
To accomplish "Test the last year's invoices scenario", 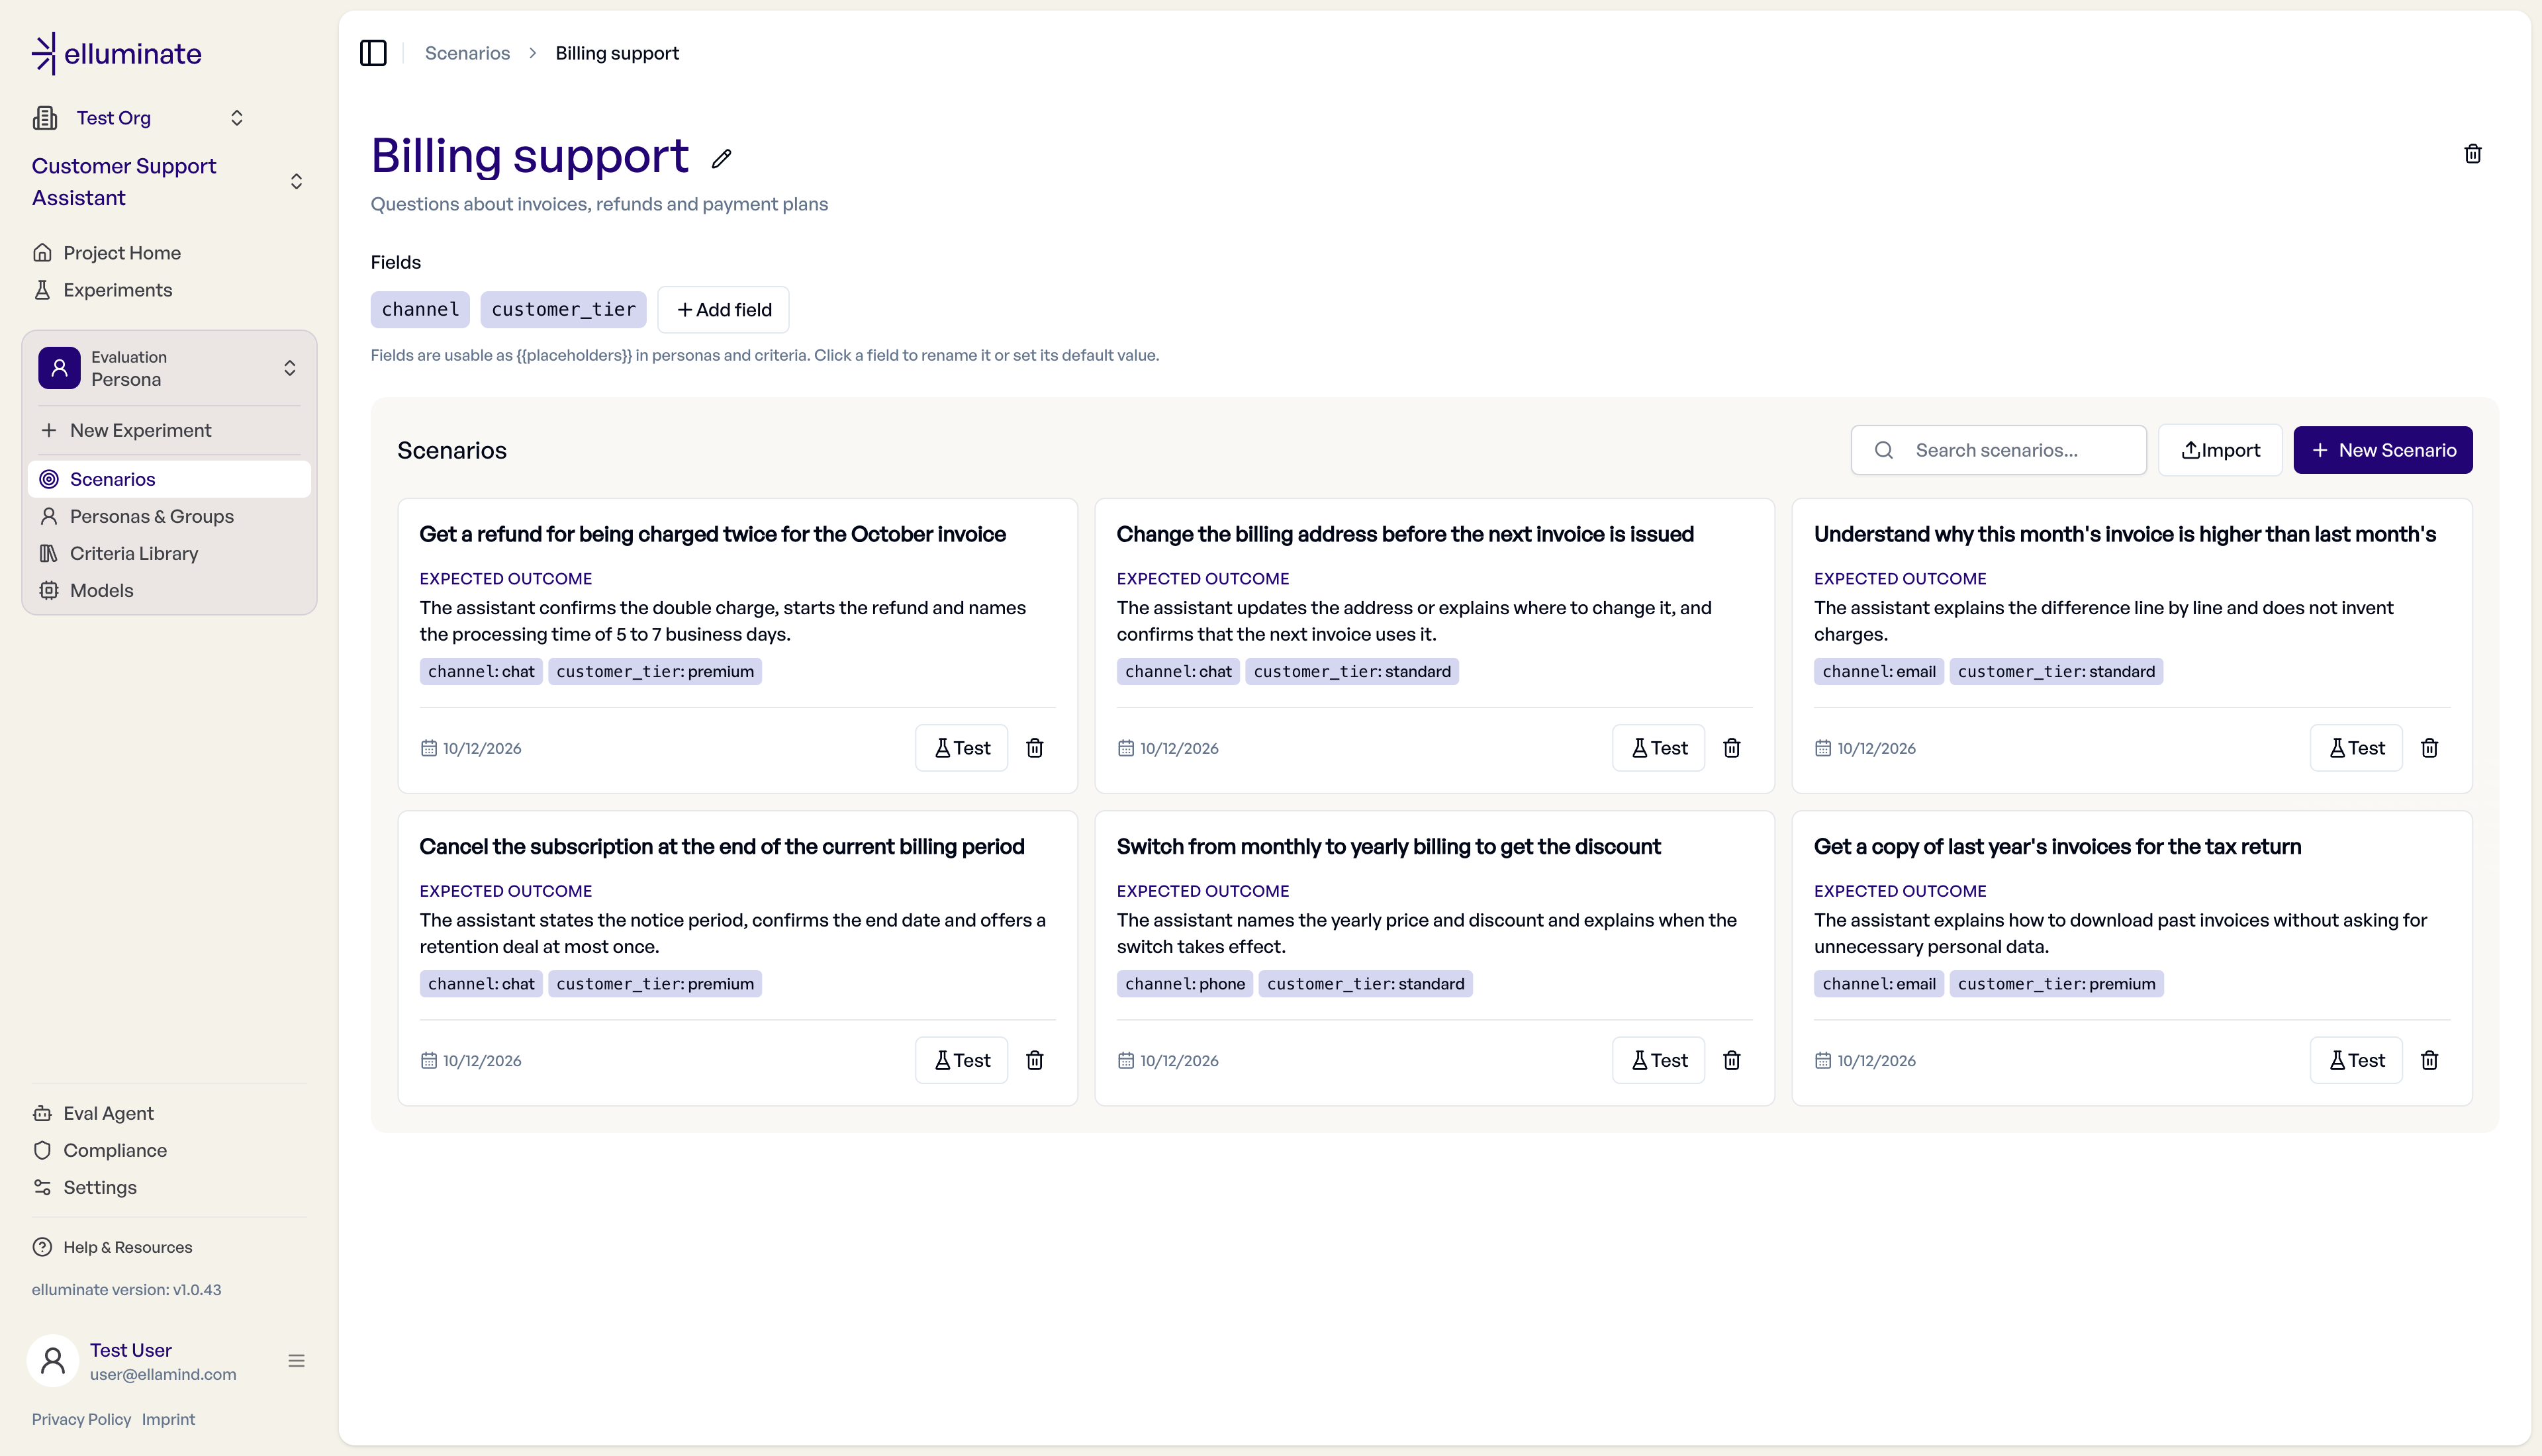I will 2355,1060.
